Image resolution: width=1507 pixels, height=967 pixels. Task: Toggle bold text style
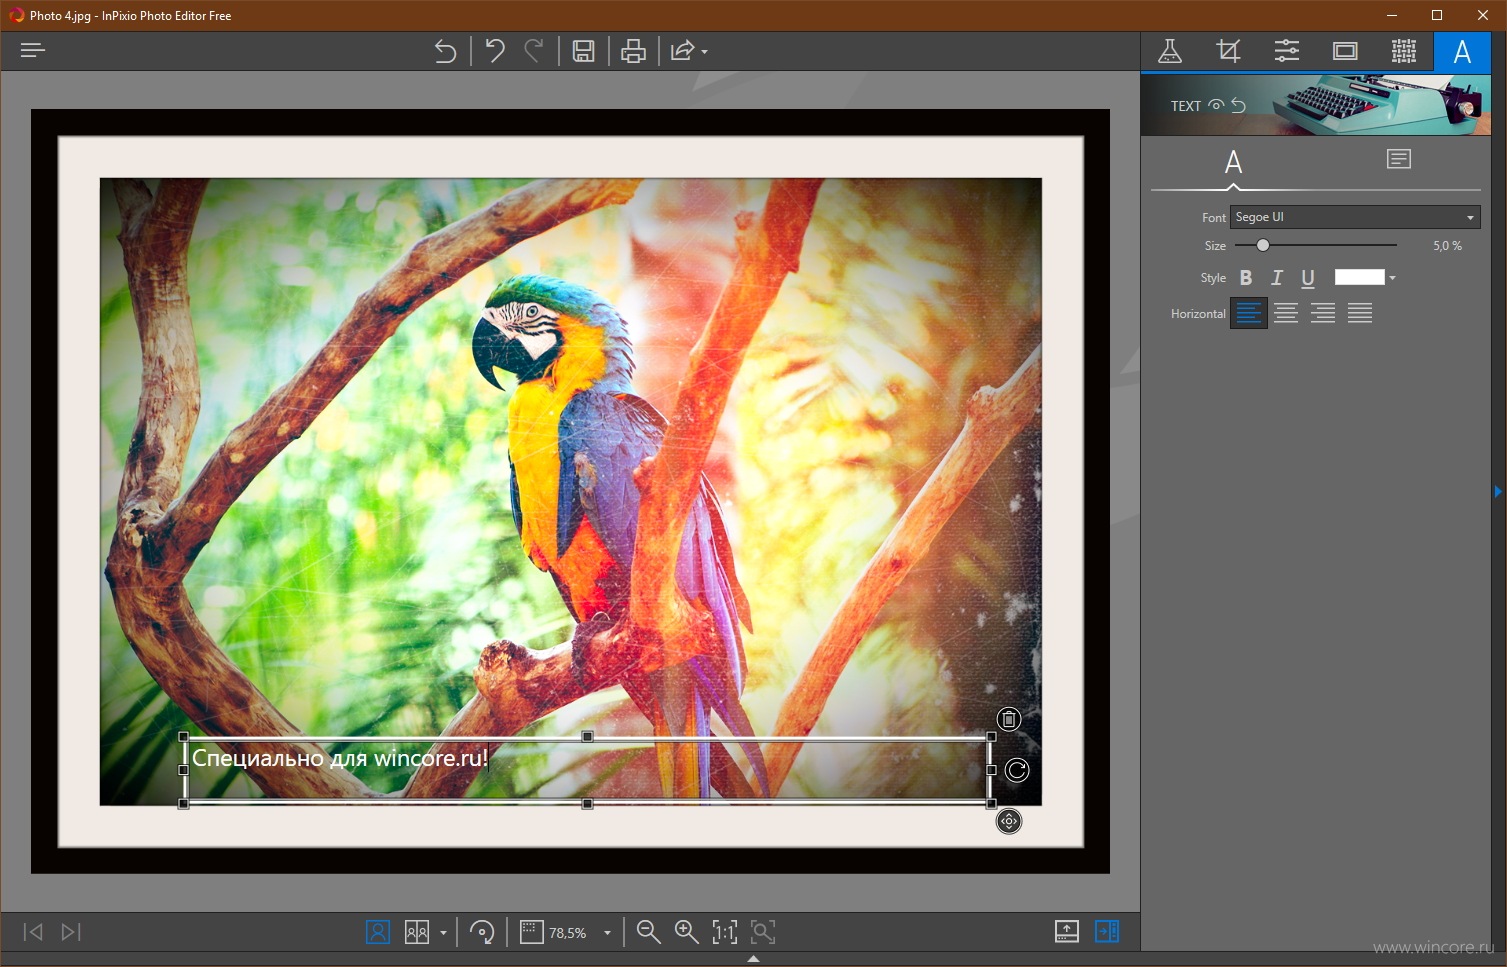pyautogui.click(x=1246, y=278)
